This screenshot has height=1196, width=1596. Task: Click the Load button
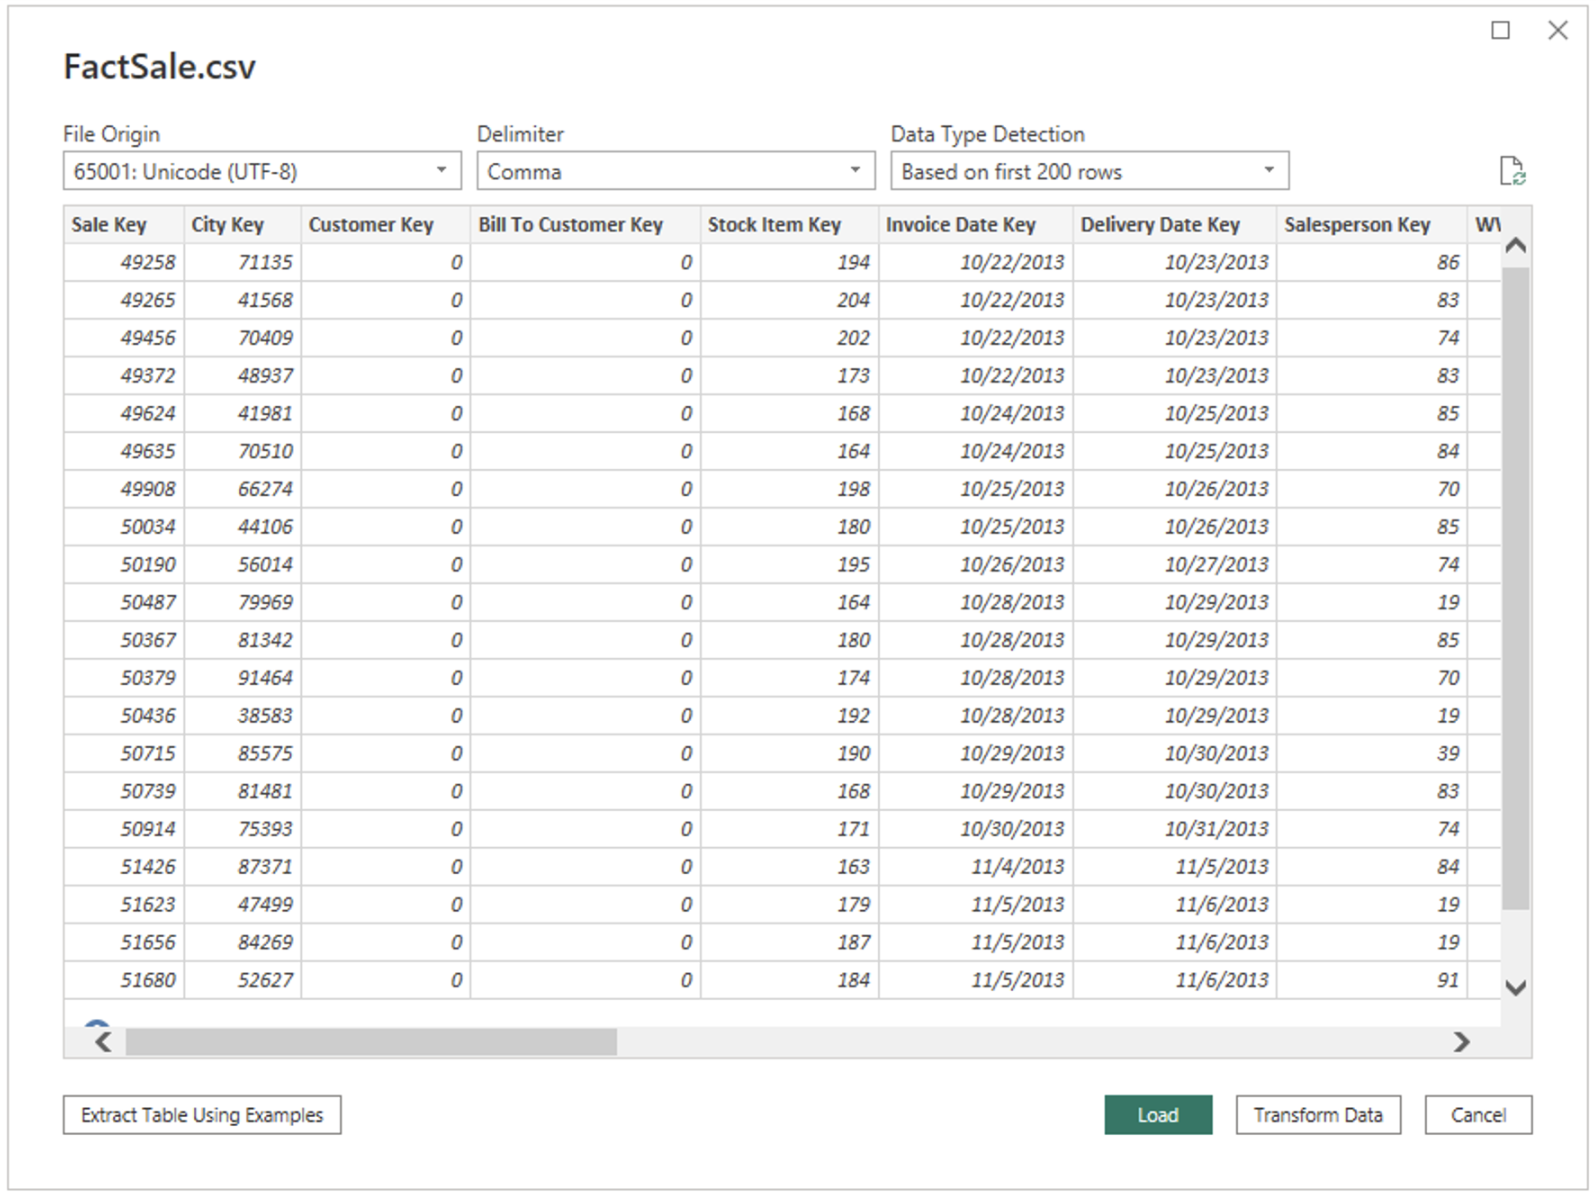[x=1158, y=1115]
